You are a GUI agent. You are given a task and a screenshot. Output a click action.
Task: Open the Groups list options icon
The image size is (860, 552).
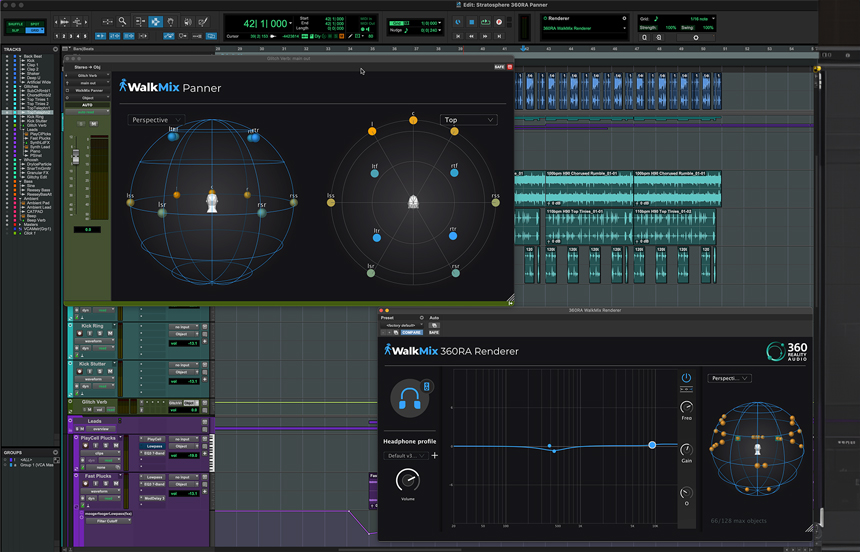(55, 452)
